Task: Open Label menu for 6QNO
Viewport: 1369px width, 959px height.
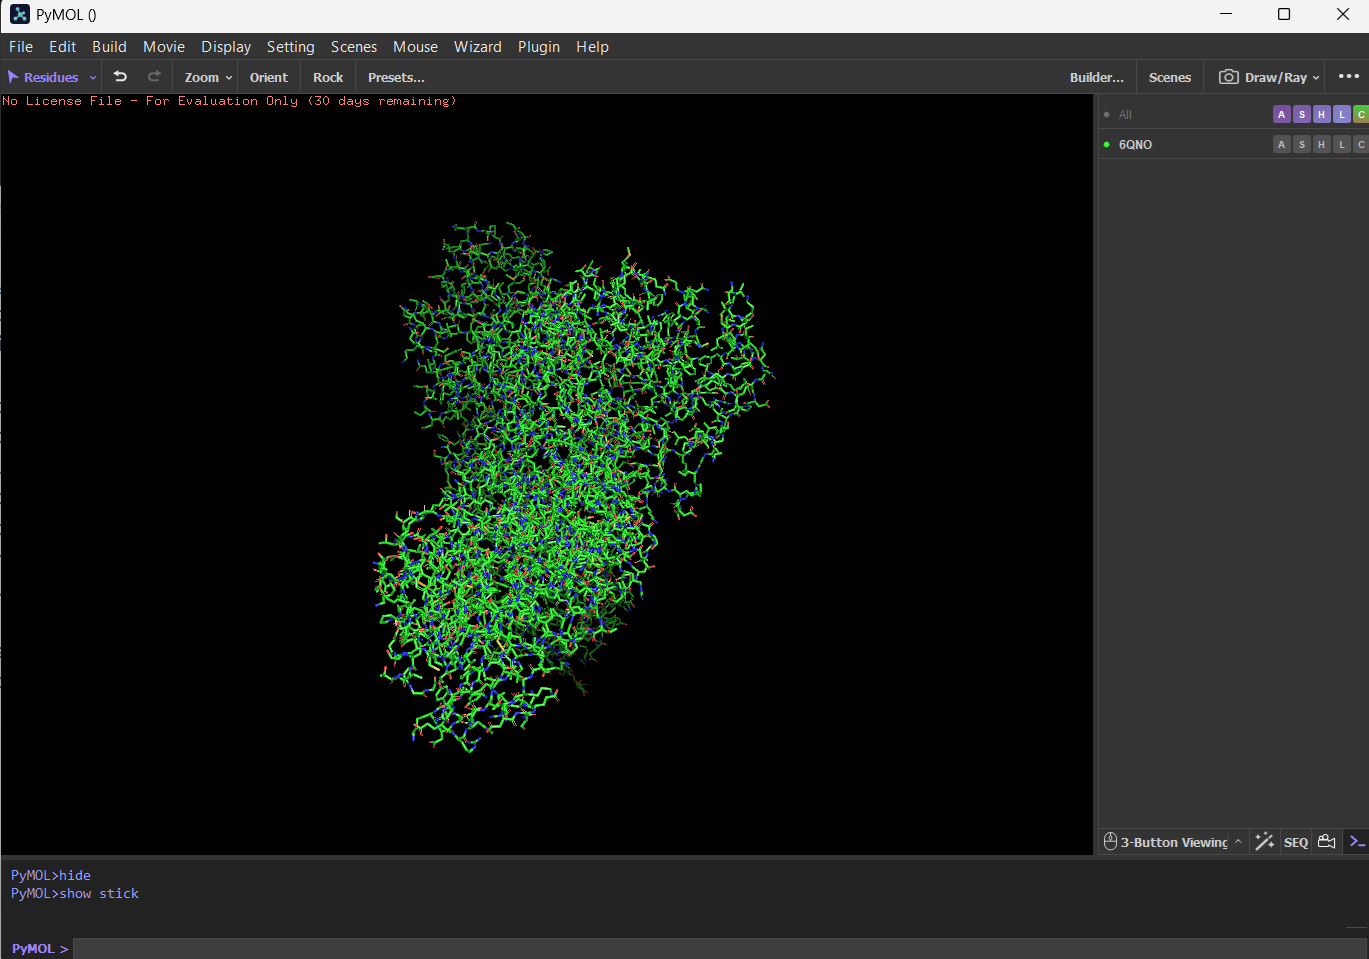Action: point(1342,145)
